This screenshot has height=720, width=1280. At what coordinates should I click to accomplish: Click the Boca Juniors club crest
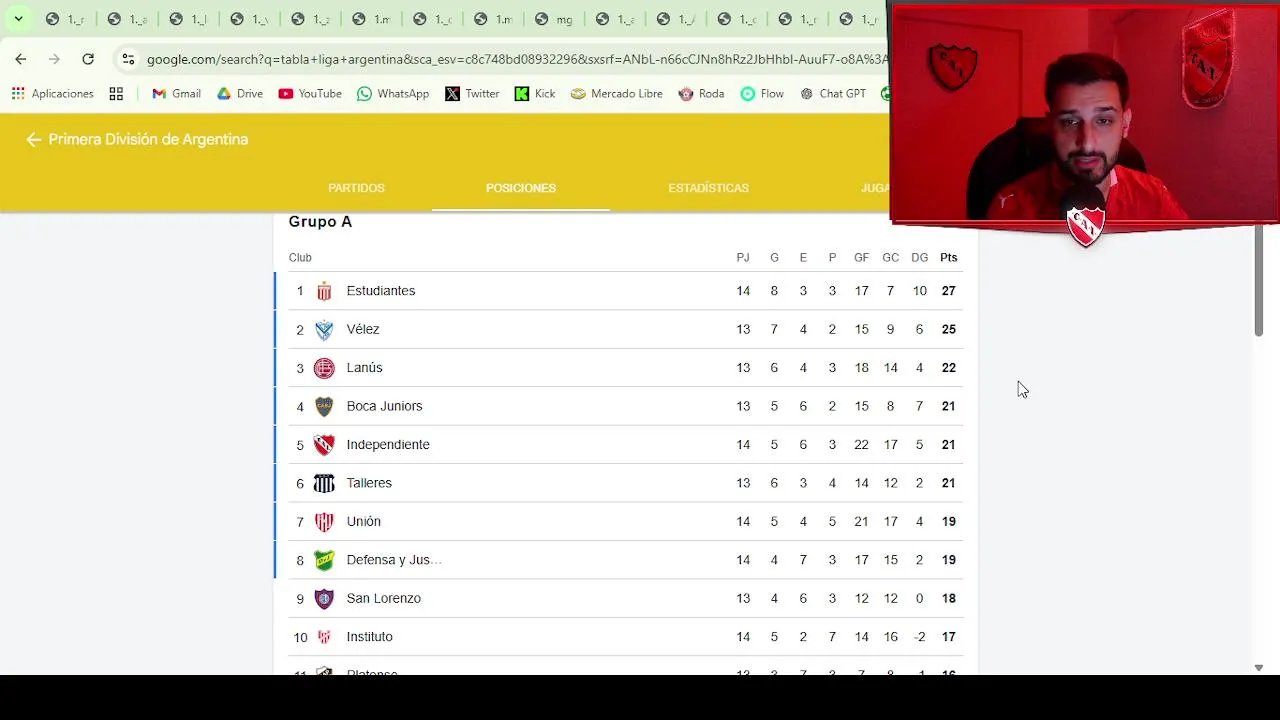(x=324, y=406)
